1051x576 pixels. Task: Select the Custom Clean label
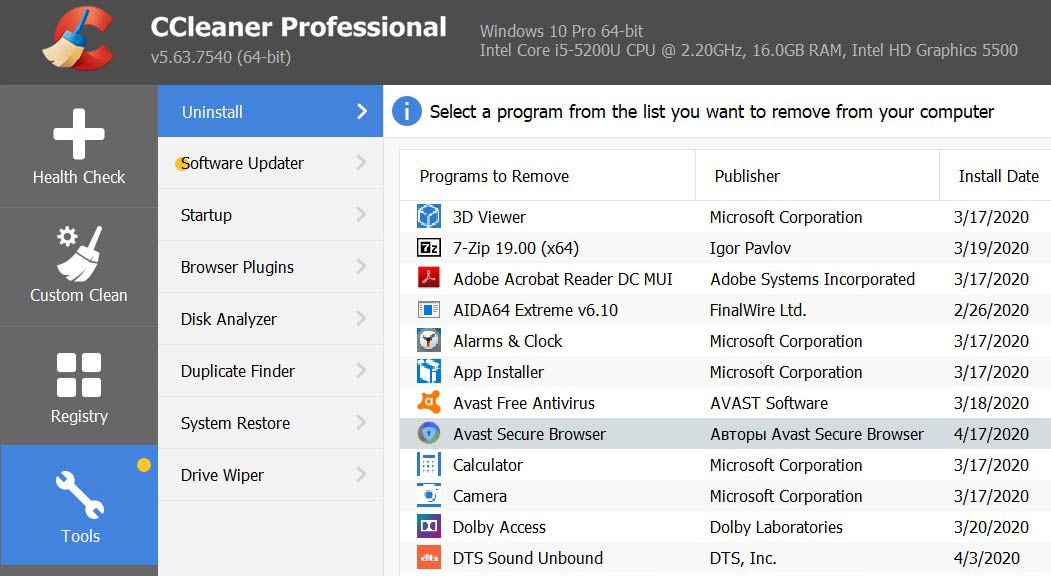pos(79,295)
